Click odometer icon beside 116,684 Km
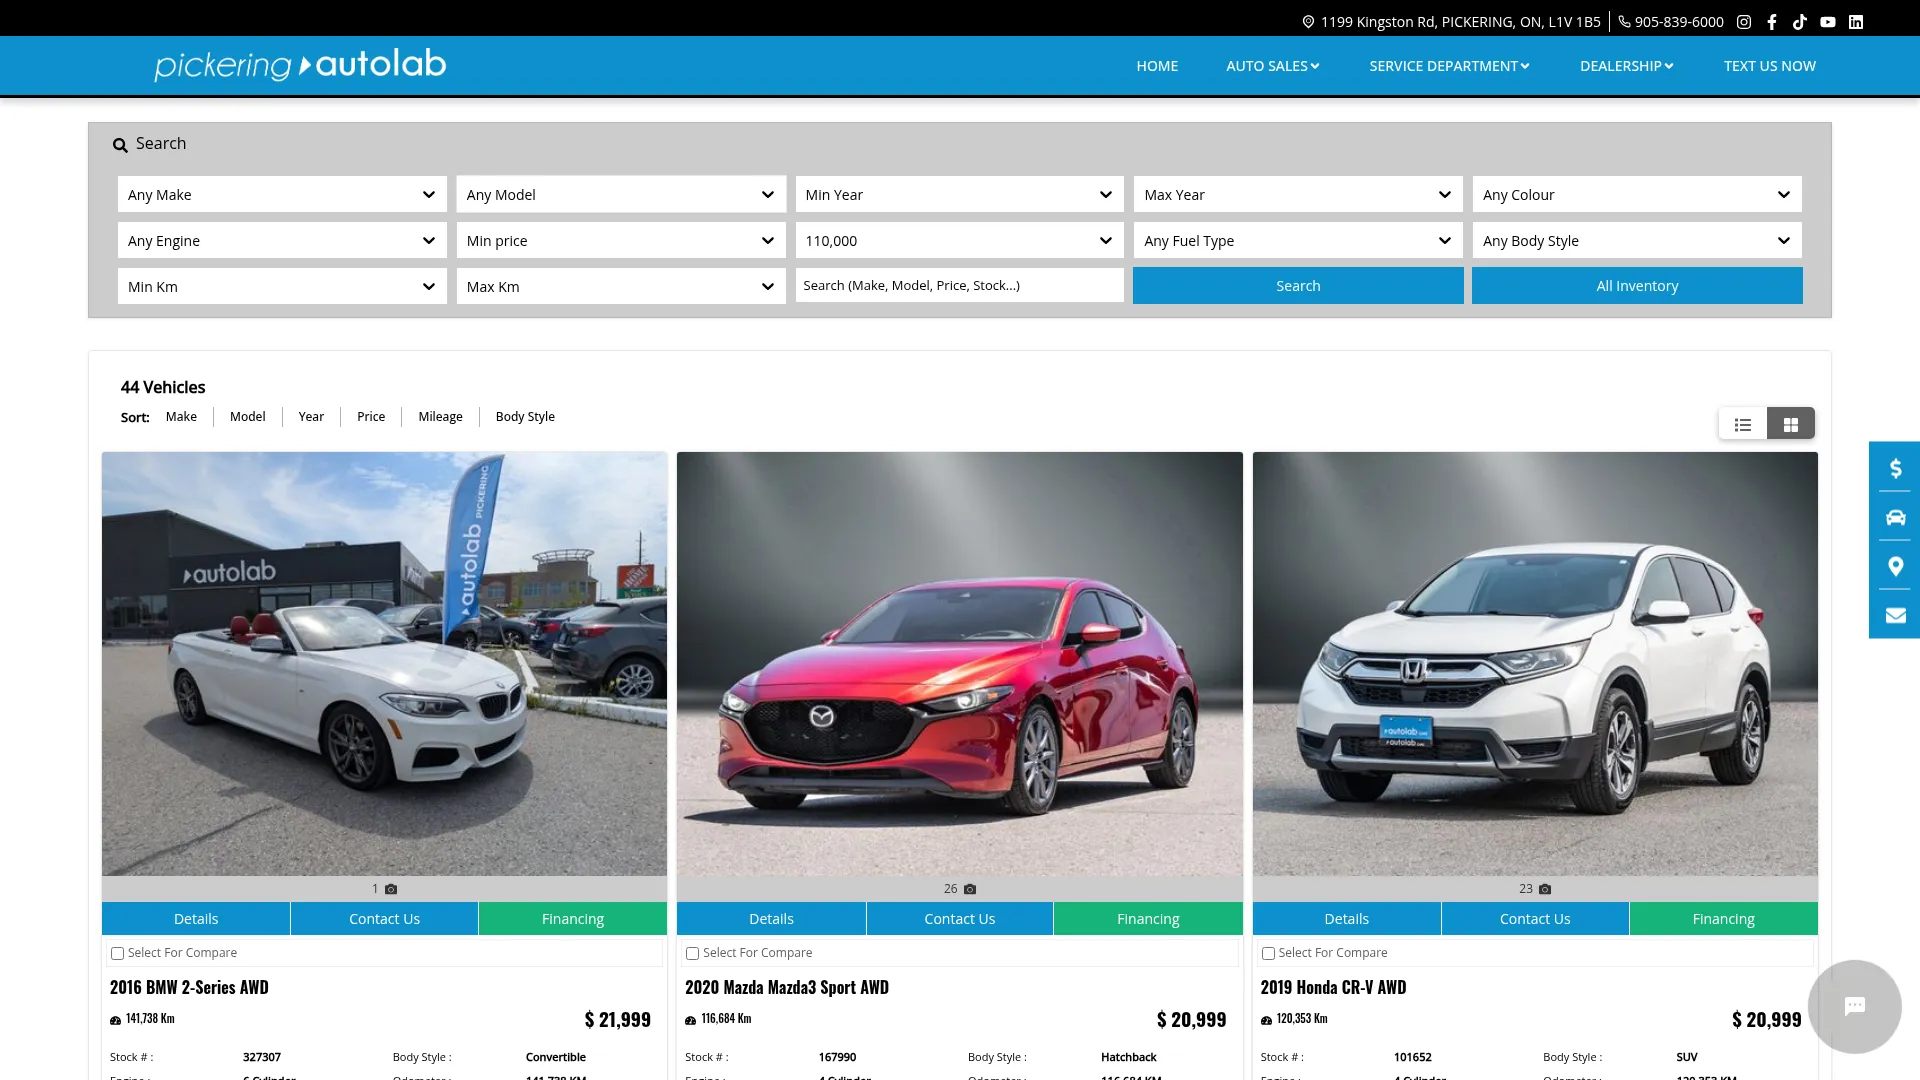This screenshot has width=1920, height=1080. [x=690, y=1020]
